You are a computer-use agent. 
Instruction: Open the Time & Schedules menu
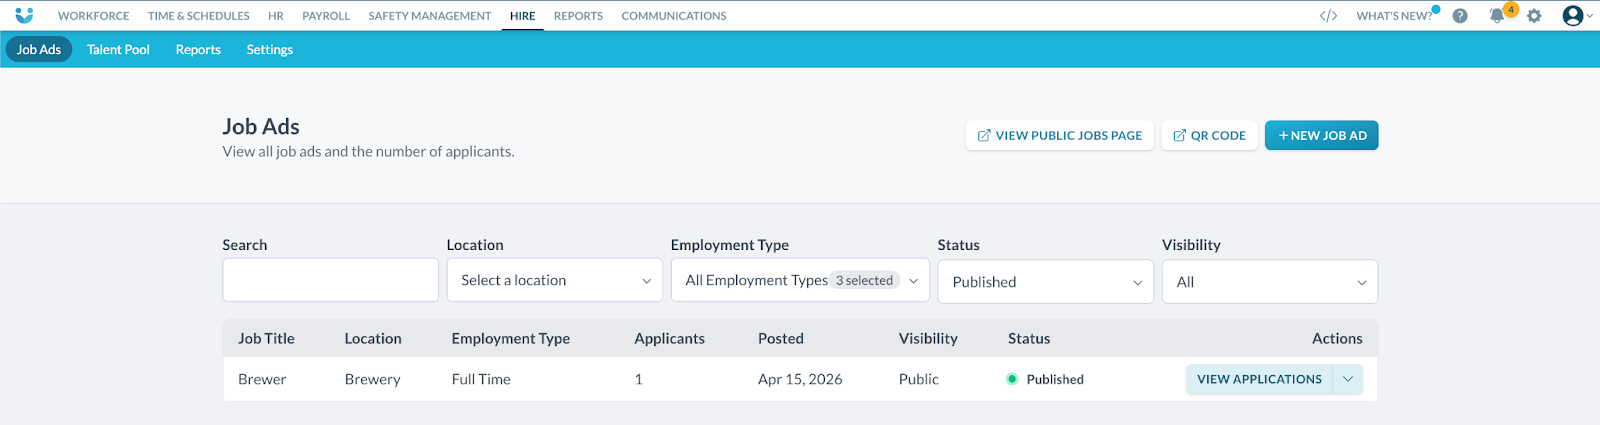198,16
